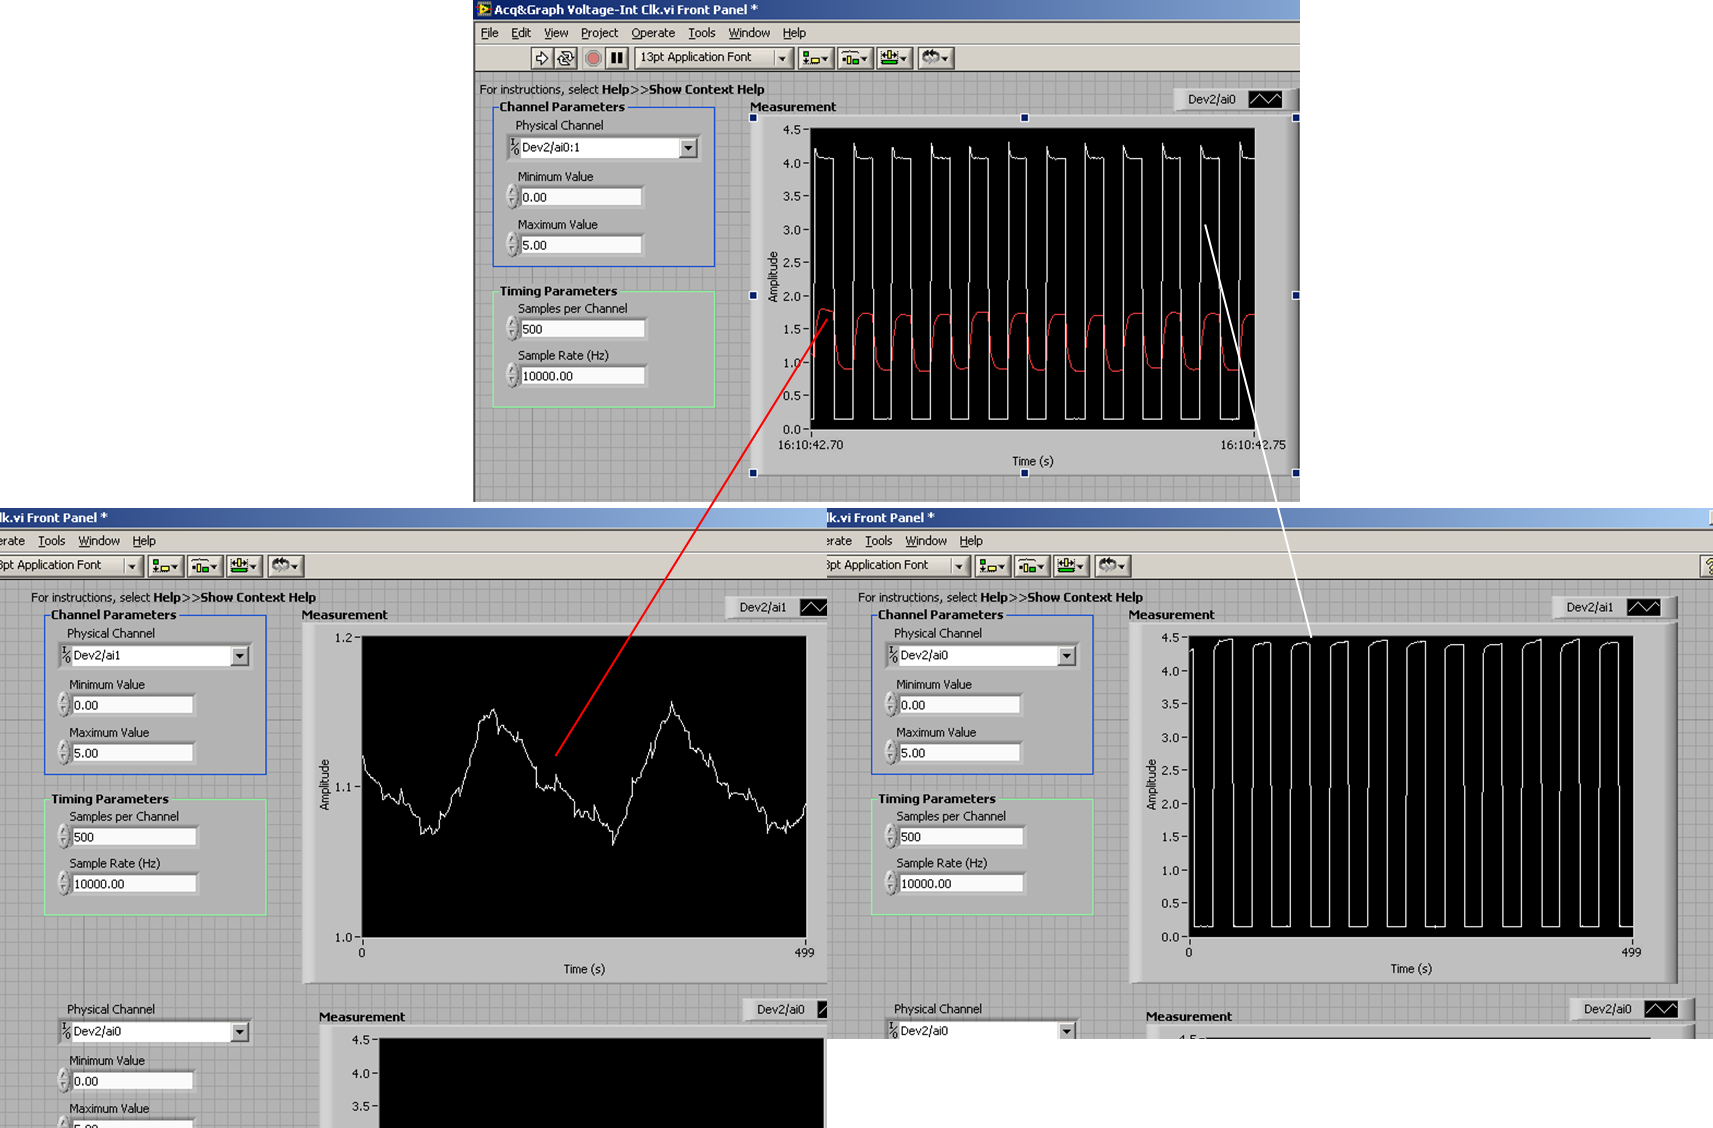The height and width of the screenshot is (1128, 1713).
Task: Open Tools menu in bottom-left window
Action: point(51,541)
